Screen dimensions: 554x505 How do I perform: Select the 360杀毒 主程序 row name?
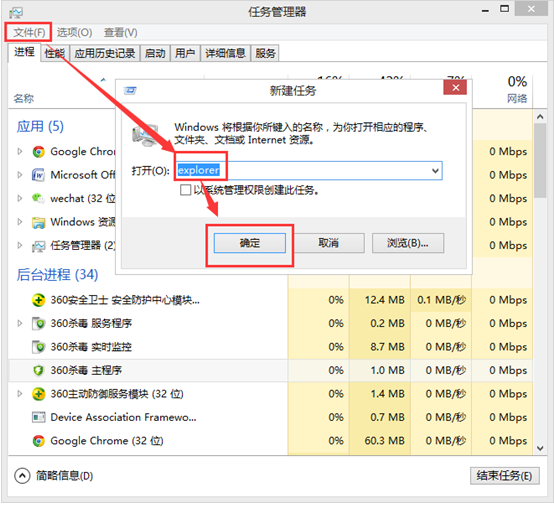point(86,370)
